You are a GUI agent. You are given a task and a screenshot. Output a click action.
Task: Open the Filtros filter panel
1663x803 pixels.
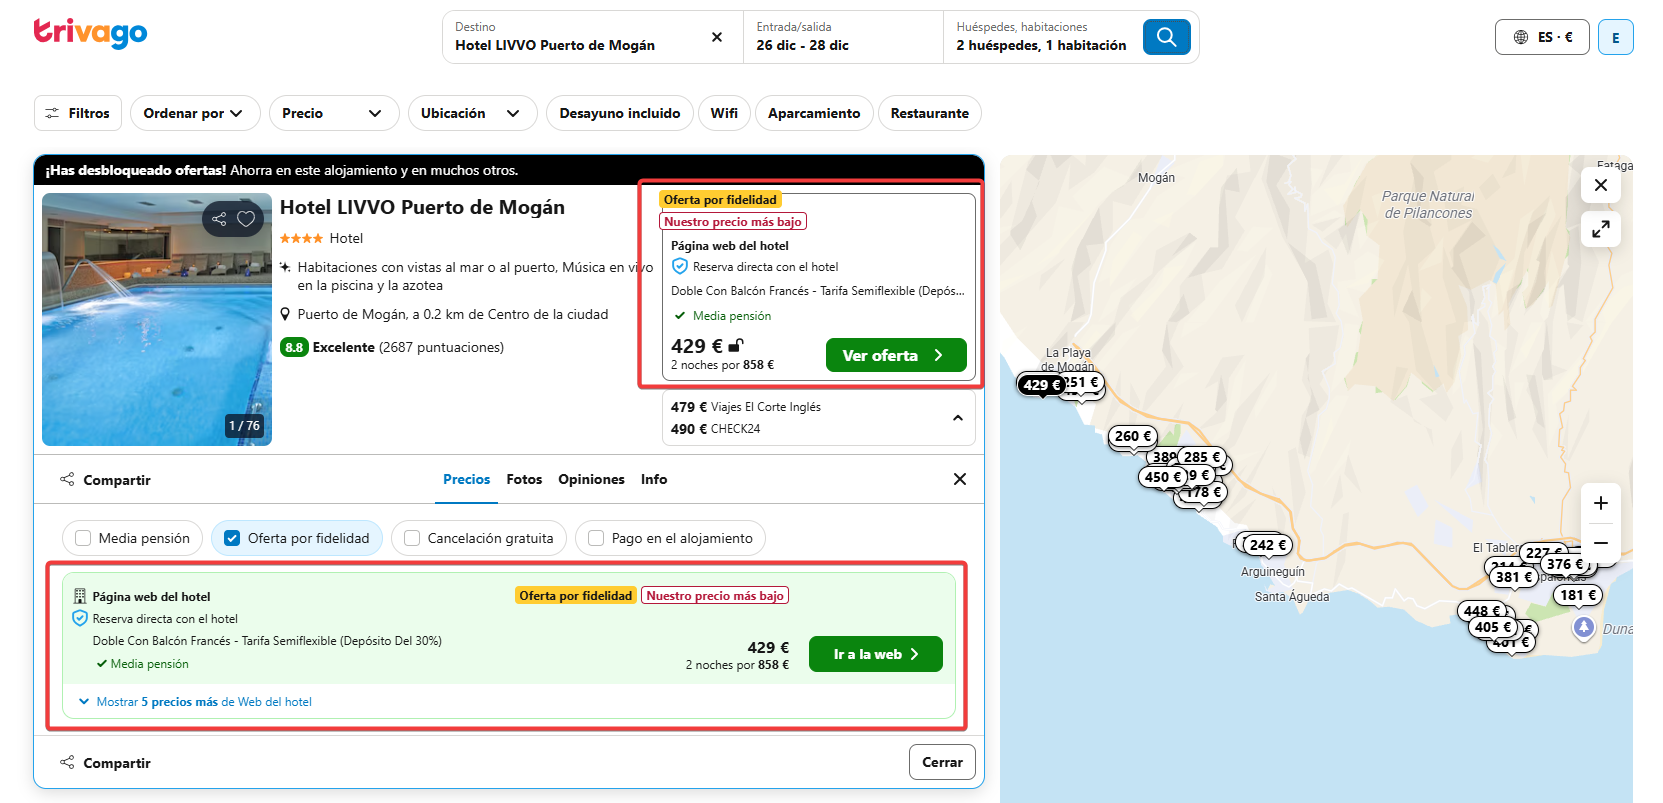tap(78, 113)
